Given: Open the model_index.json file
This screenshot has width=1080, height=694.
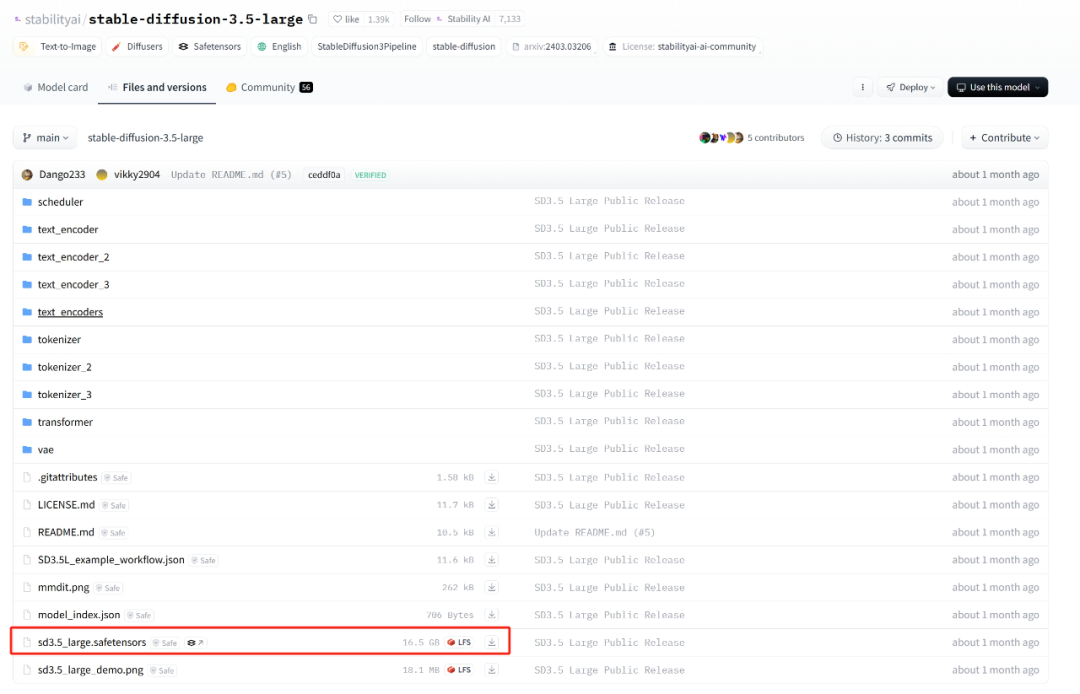Looking at the screenshot, I should (79, 616).
